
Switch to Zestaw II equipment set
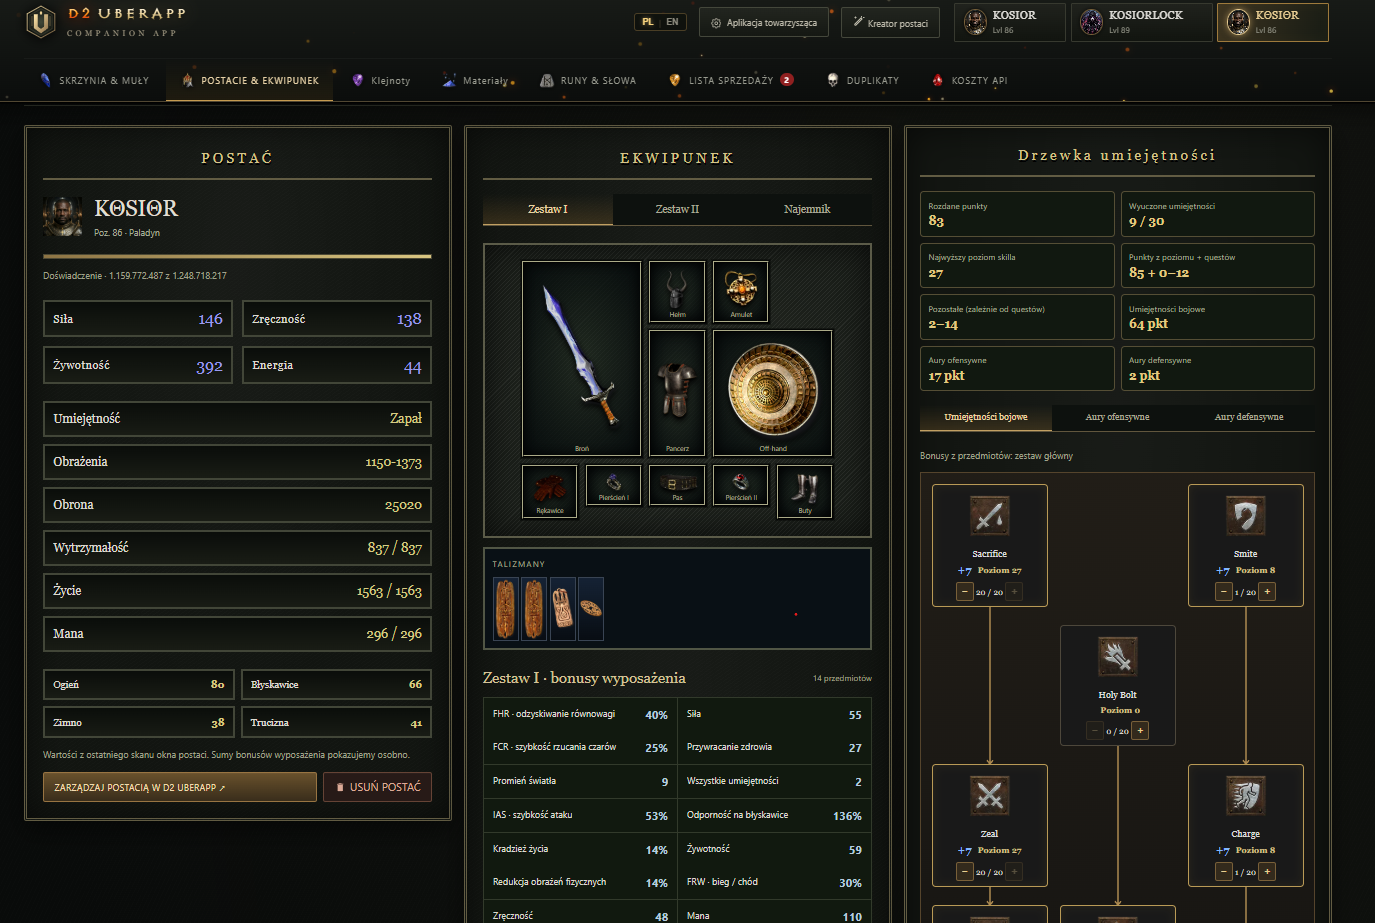[x=677, y=209]
